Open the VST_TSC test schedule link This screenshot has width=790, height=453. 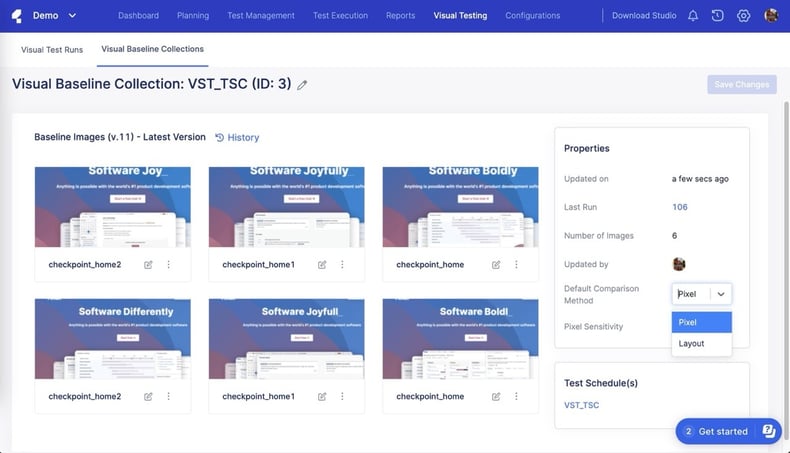tap(581, 405)
